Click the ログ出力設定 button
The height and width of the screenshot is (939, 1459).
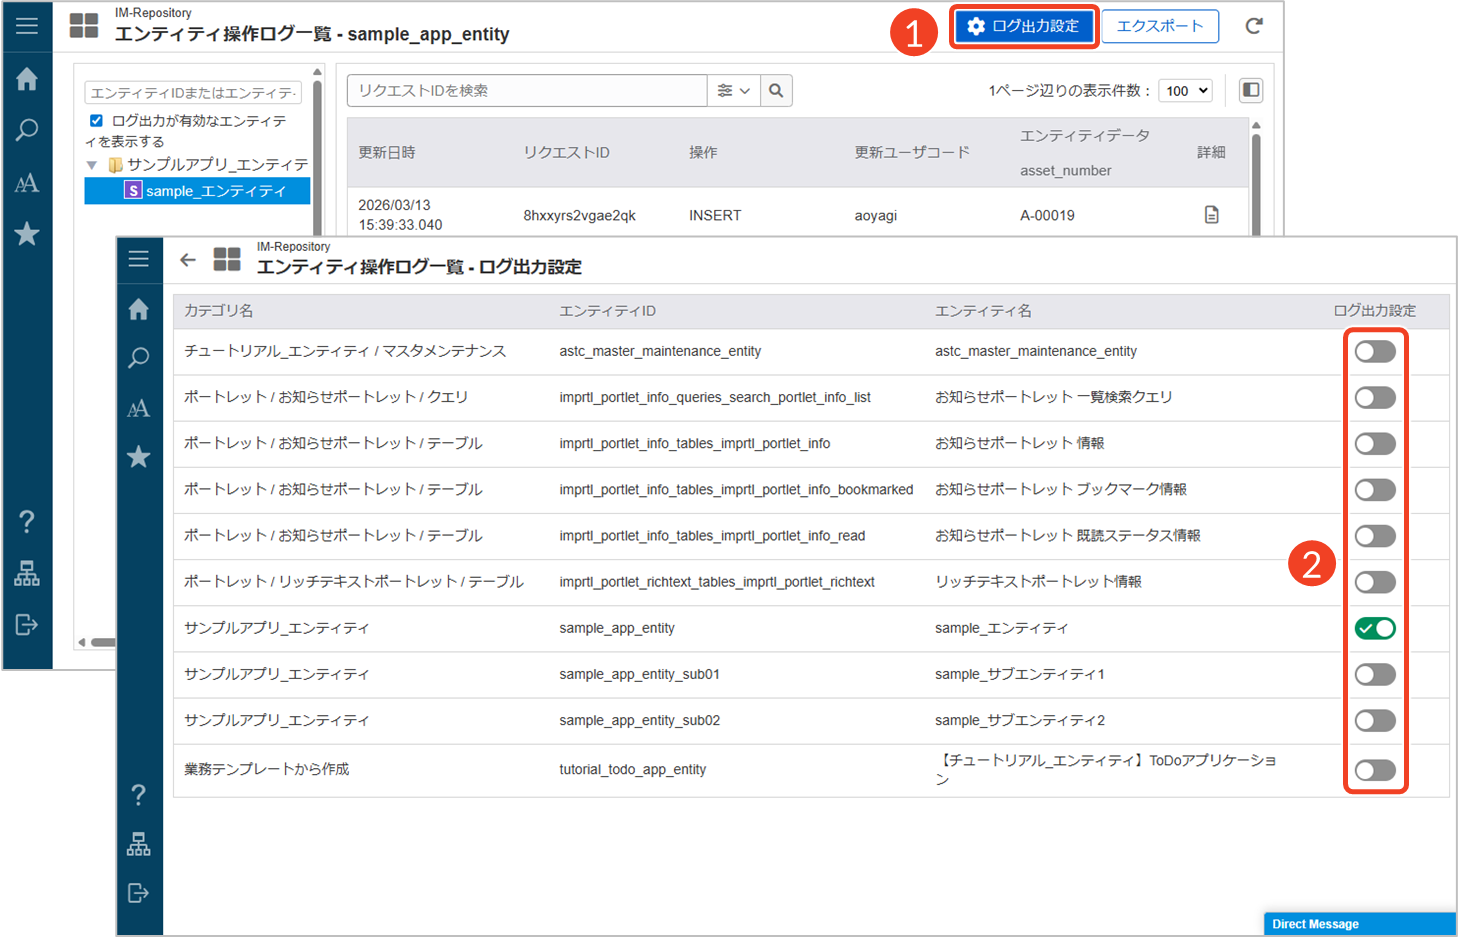tap(1025, 26)
